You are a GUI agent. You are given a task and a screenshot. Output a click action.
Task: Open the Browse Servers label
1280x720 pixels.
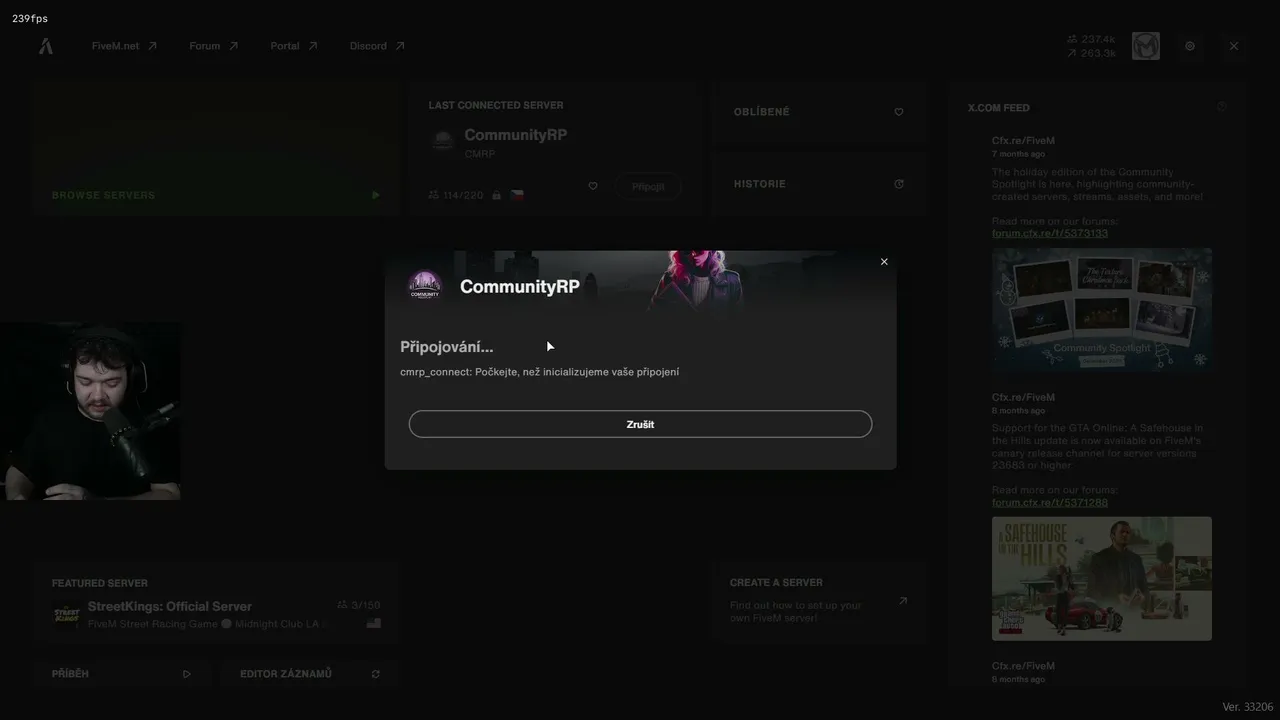coord(103,195)
